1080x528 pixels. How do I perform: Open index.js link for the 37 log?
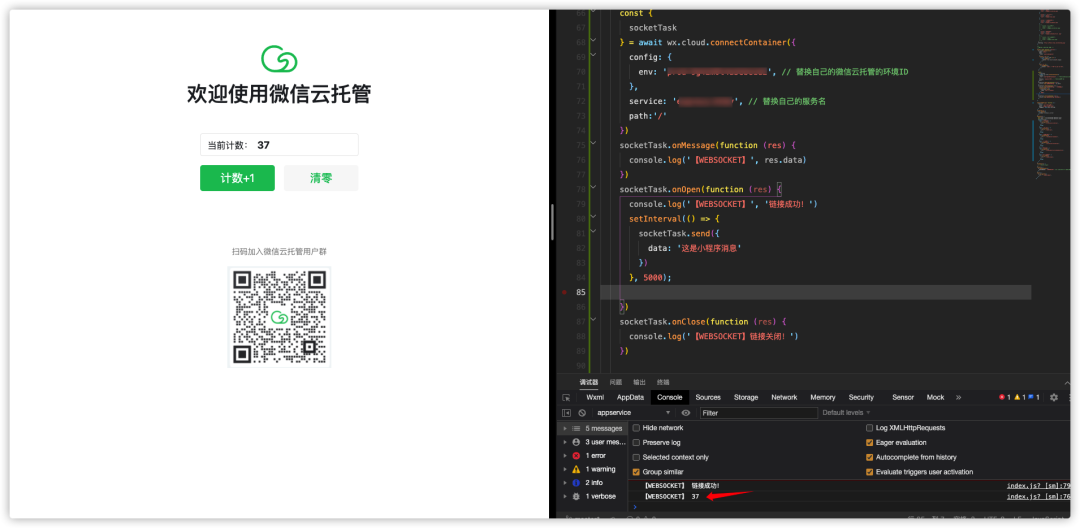(x=1039, y=496)
